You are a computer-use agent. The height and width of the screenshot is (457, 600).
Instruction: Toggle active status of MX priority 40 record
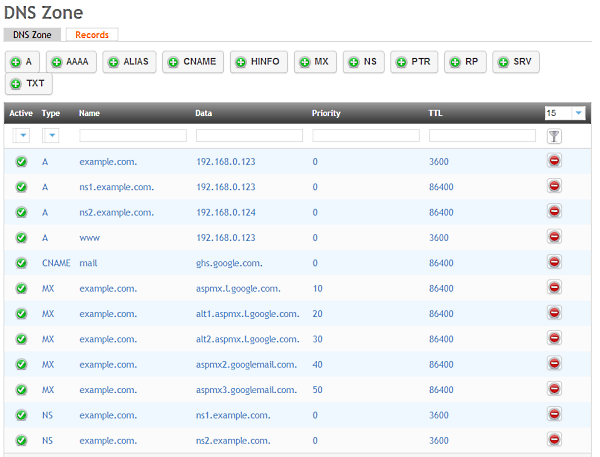[x=21, y=364]
